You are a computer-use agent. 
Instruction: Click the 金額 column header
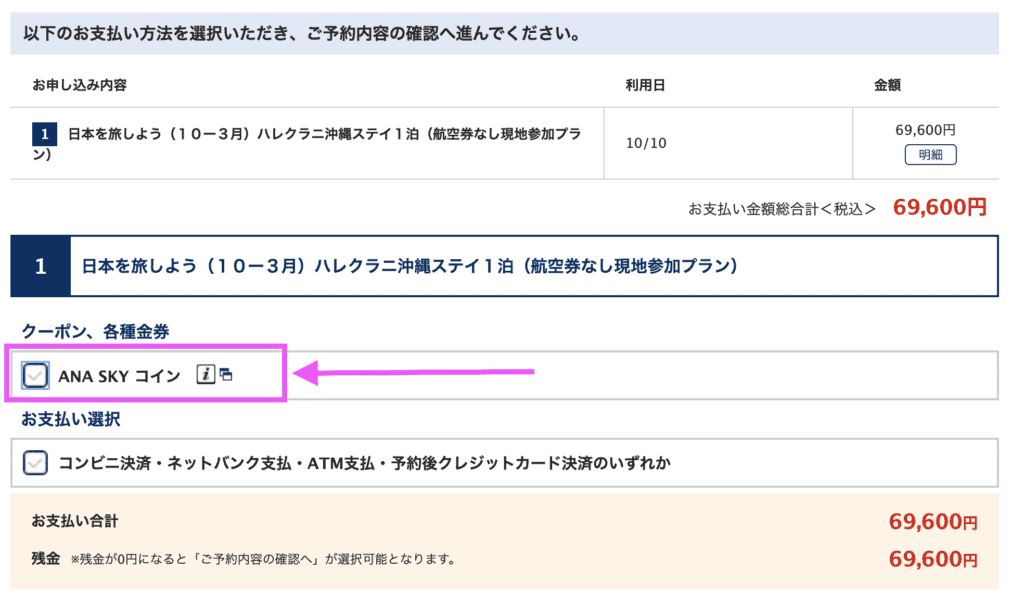887,85
